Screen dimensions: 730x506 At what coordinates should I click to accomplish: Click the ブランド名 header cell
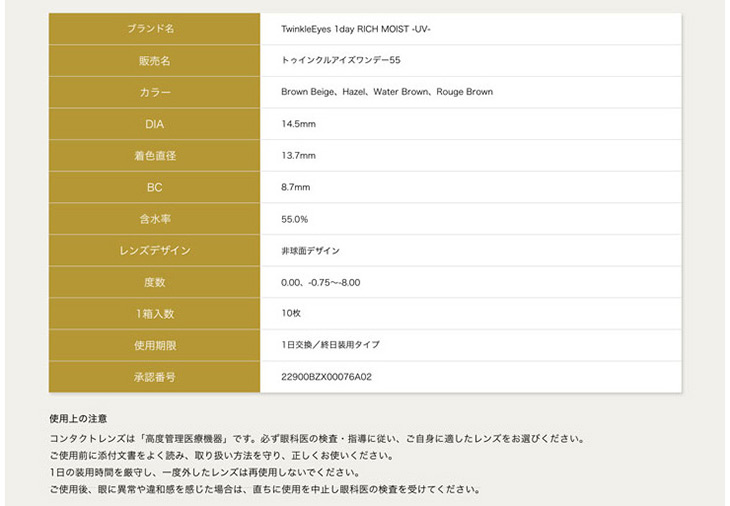click(x=154, y=29)
